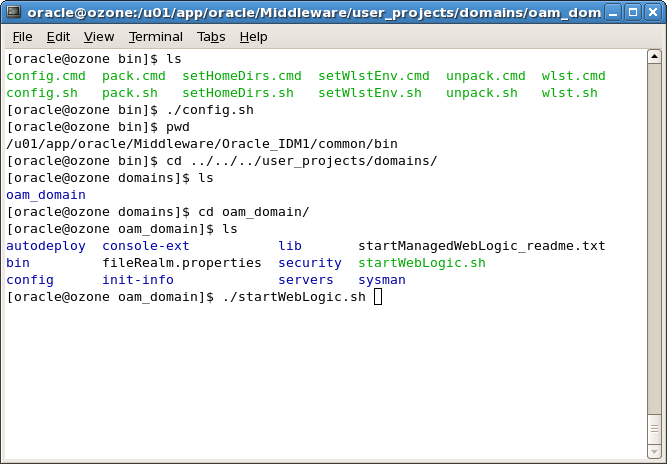Click the green startWebLogic.sh file name
The width and height of the screenshot is (667, 464).
click(422, 263)
